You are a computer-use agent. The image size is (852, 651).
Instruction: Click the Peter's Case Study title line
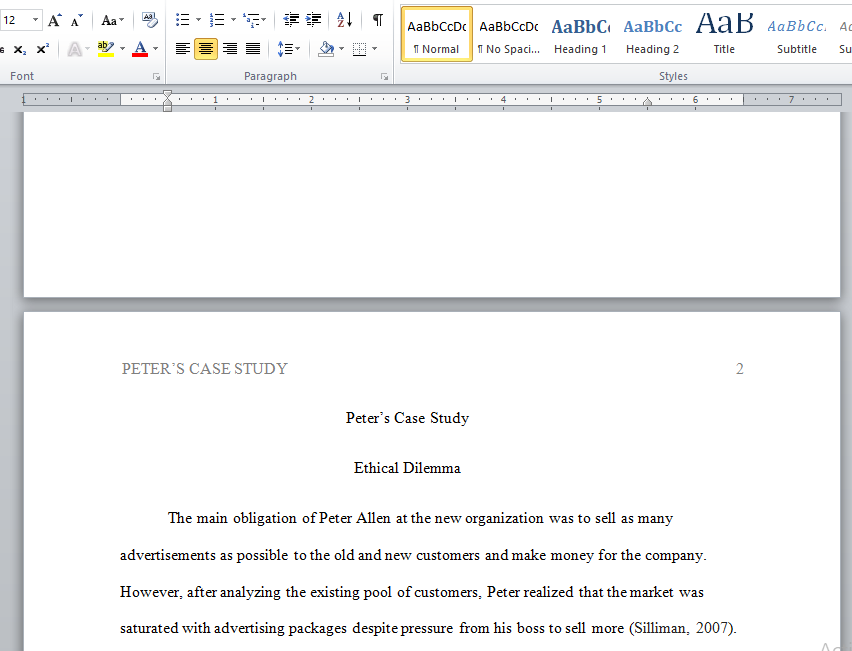tap(408, 418)
